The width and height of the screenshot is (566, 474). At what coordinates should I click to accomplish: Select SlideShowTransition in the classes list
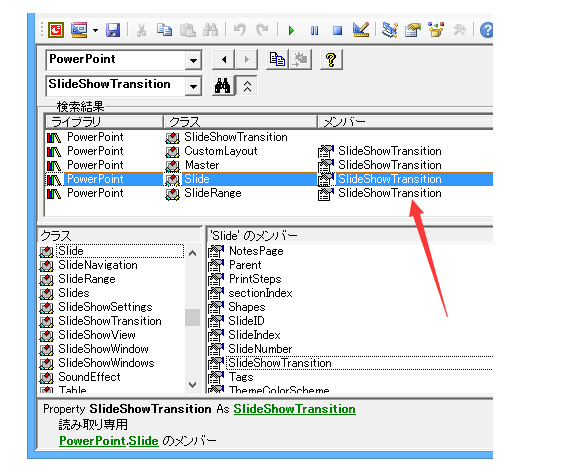click(111, 321)
